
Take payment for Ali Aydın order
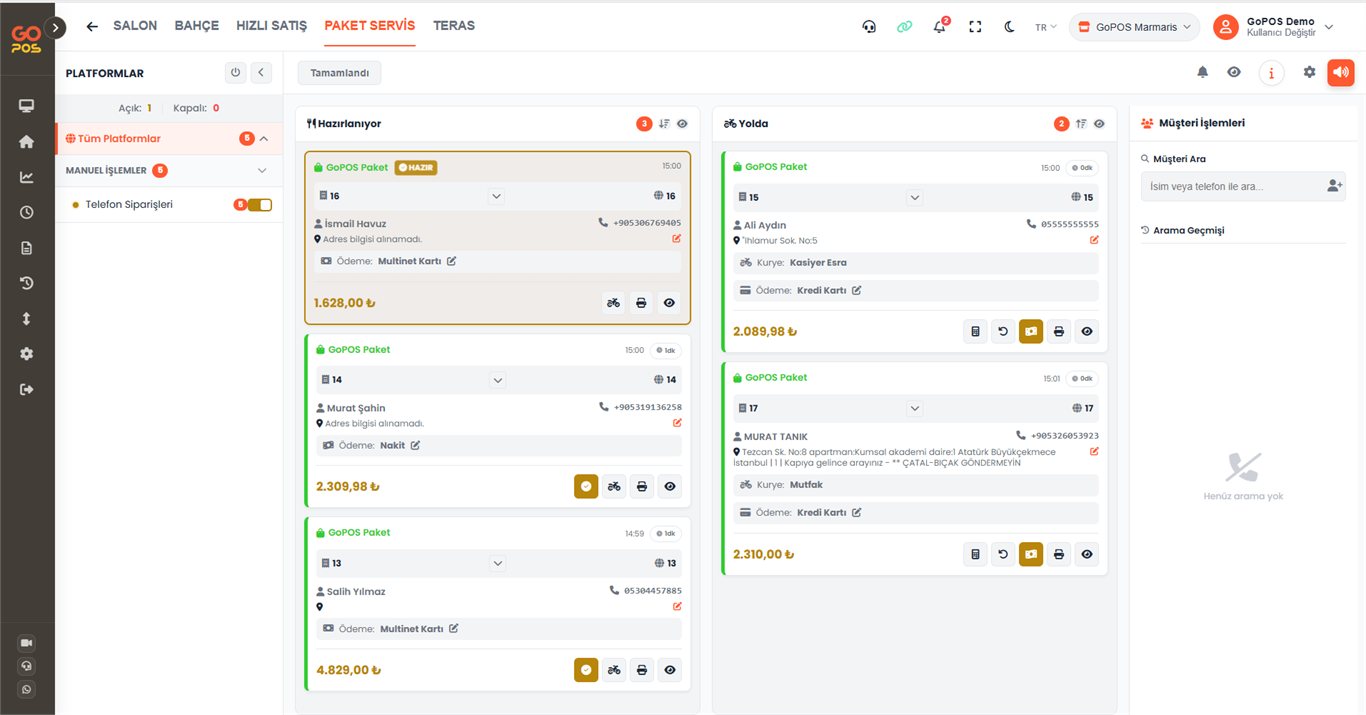point(1031,331)
